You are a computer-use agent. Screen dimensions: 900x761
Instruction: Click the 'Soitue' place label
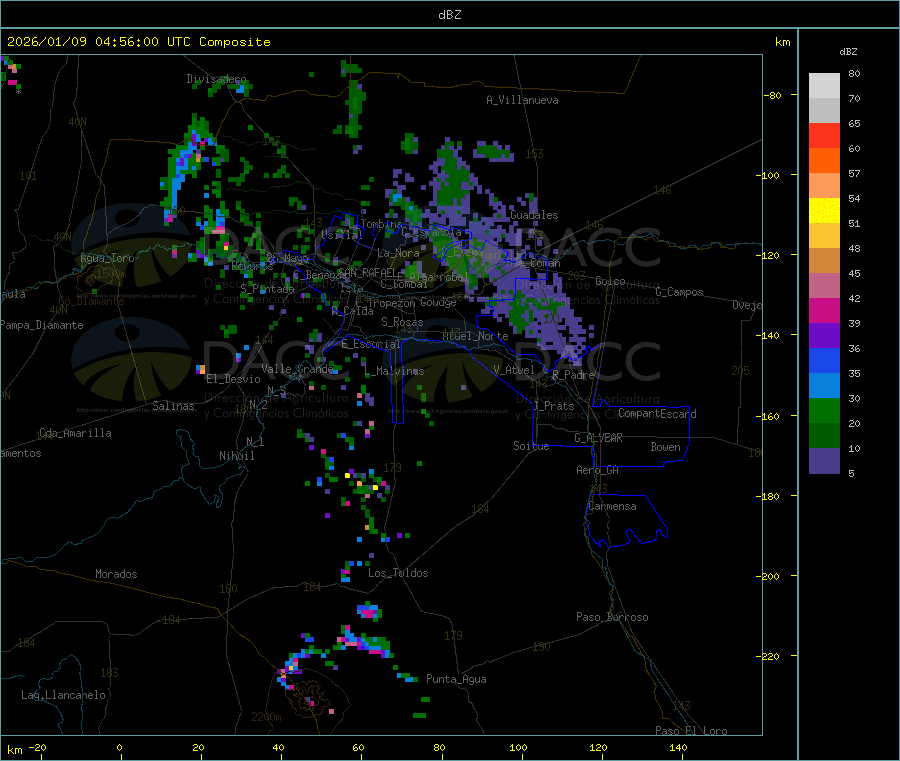pyautogui.click(x=531, y=446)
